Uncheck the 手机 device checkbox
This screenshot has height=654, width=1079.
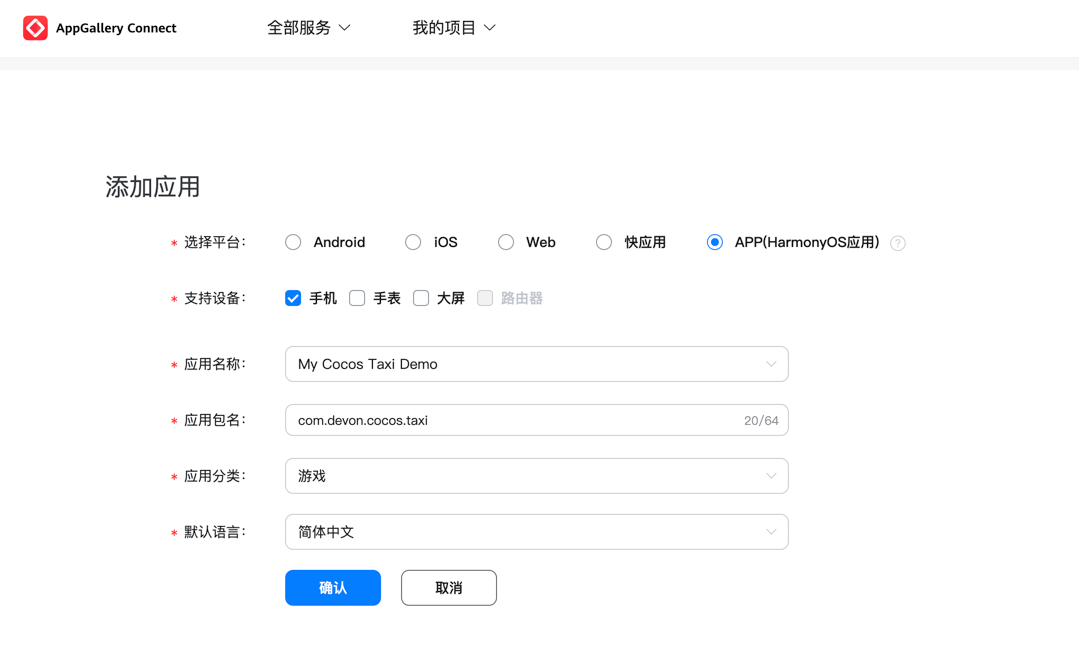[293, 297]
